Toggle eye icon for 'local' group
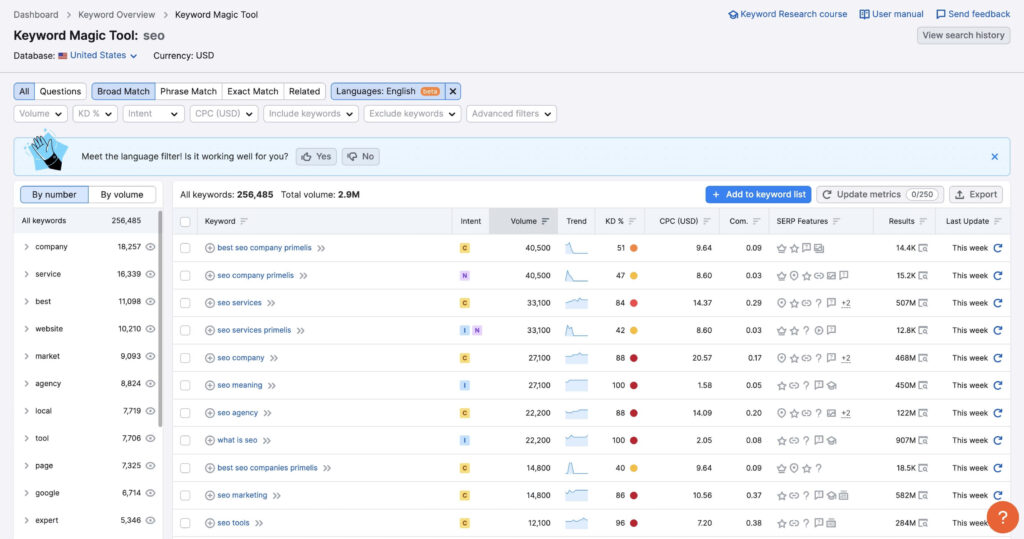Viewport: 1024px width, 539px height. [150, 411]
